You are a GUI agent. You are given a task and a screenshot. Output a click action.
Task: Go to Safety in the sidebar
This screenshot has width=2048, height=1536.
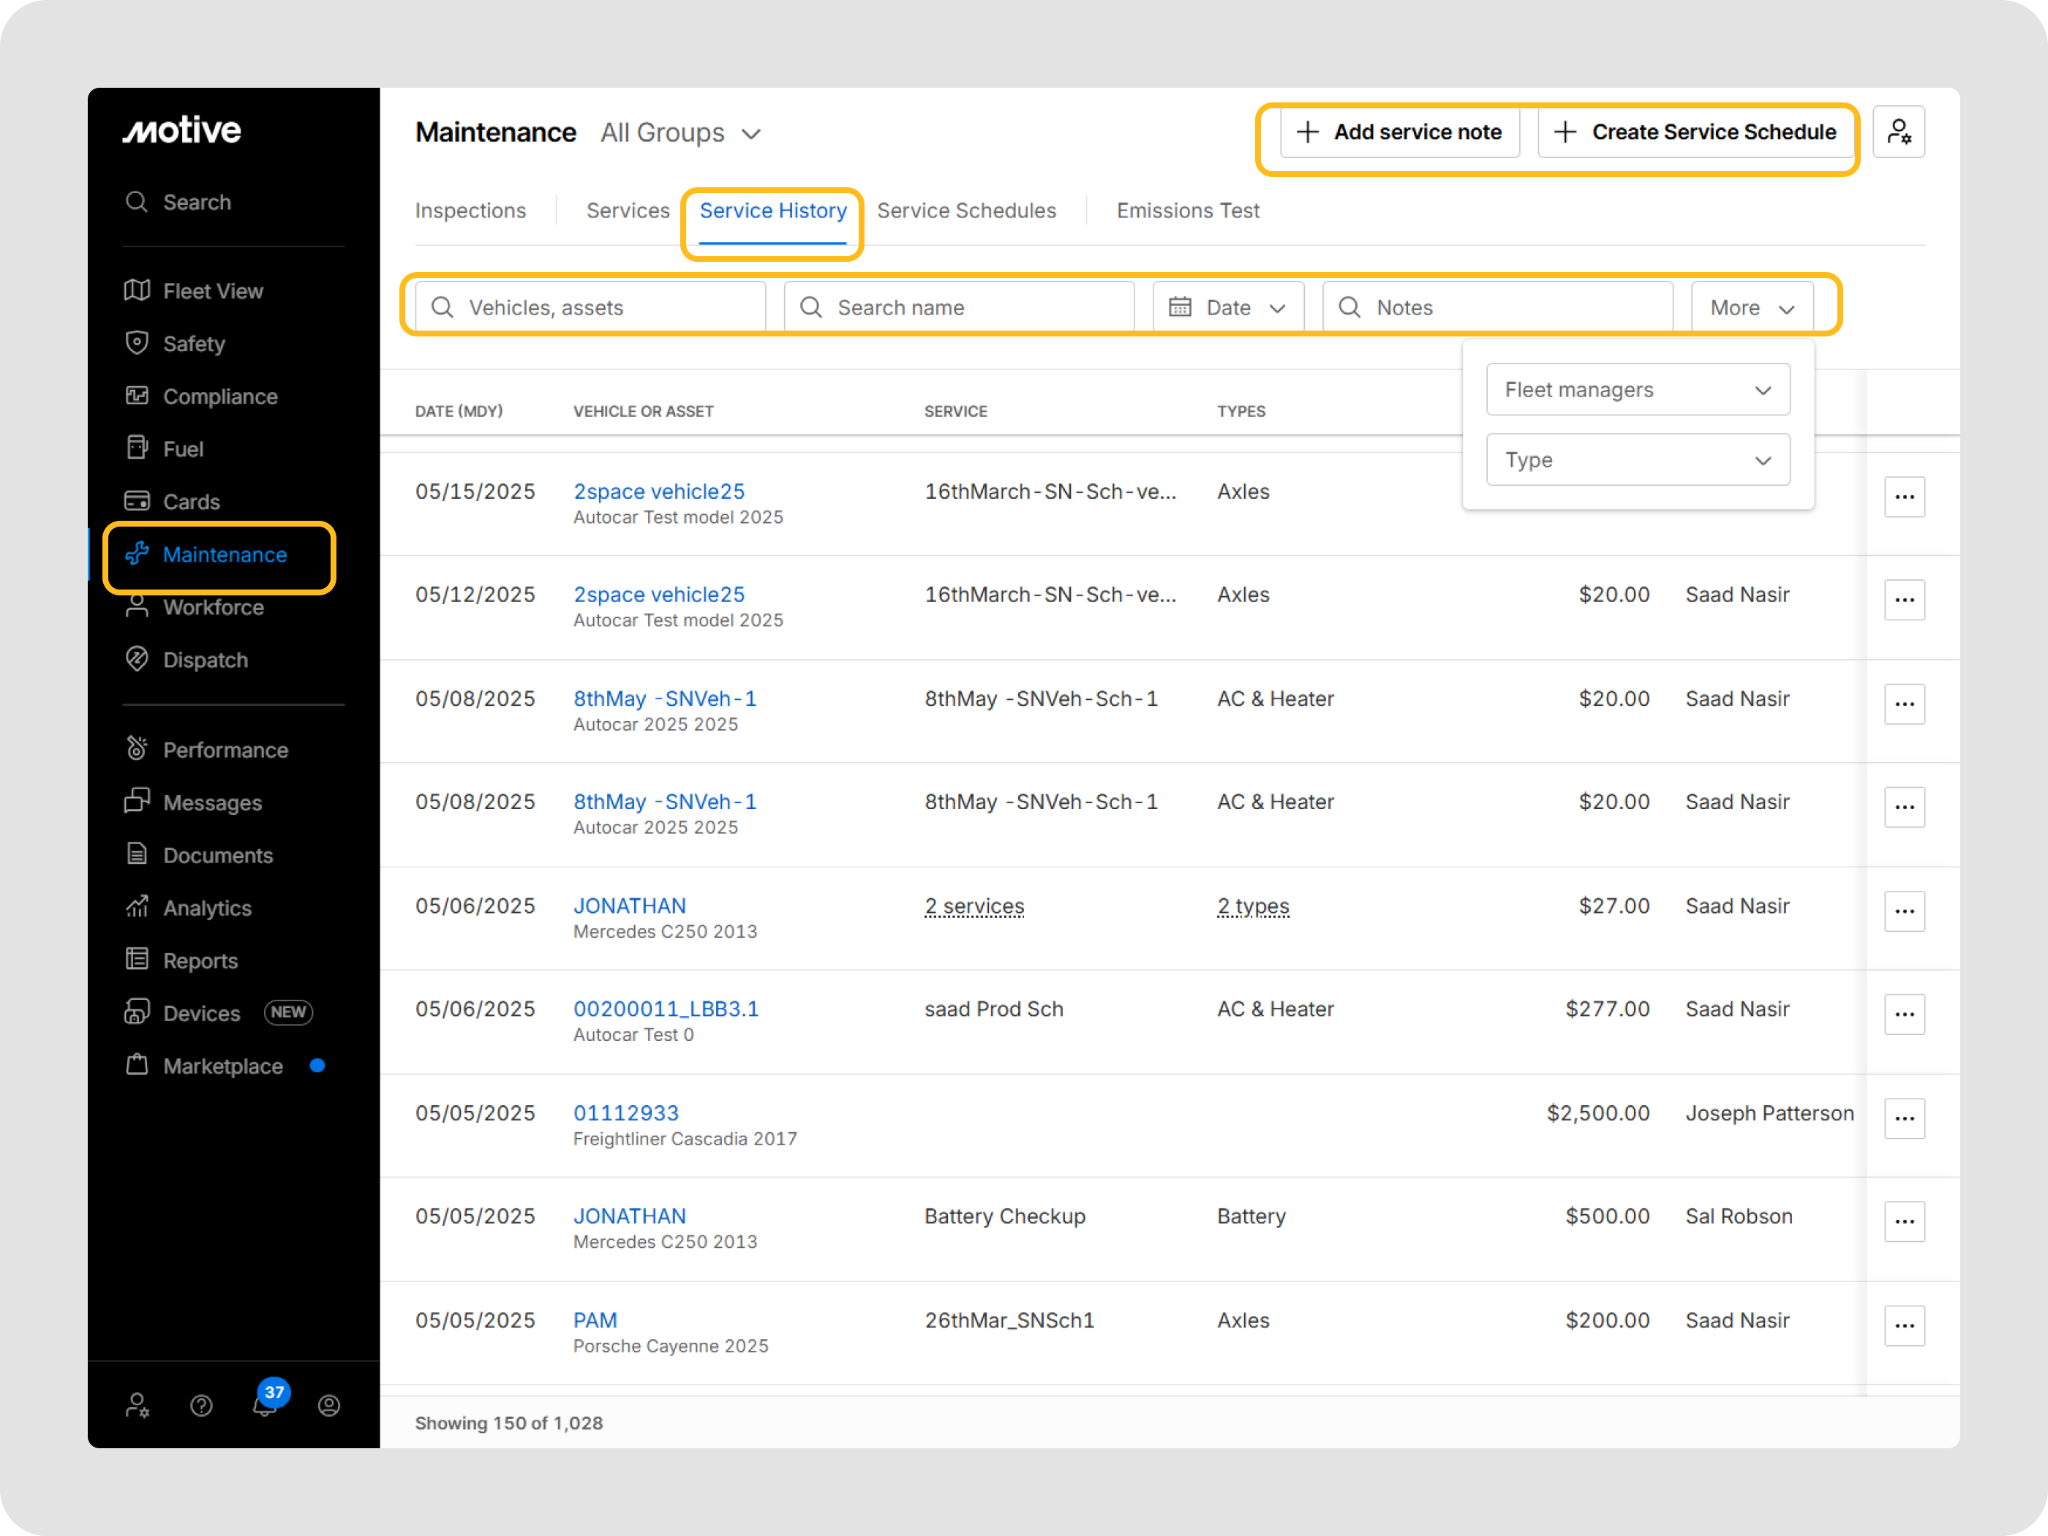[194, 344]
